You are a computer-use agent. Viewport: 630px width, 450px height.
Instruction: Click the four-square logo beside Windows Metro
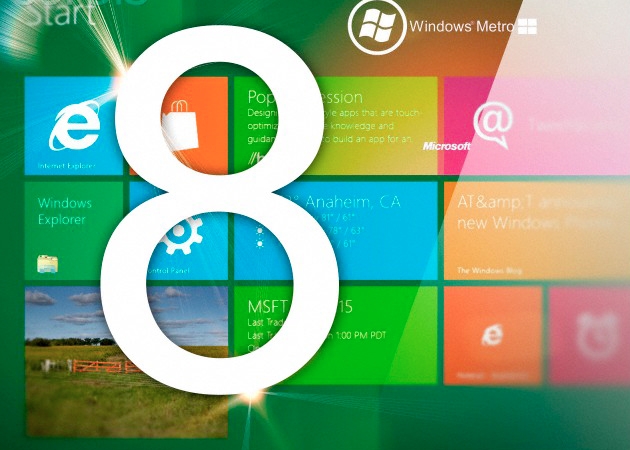pyautogui.click(x=526, y=25)
